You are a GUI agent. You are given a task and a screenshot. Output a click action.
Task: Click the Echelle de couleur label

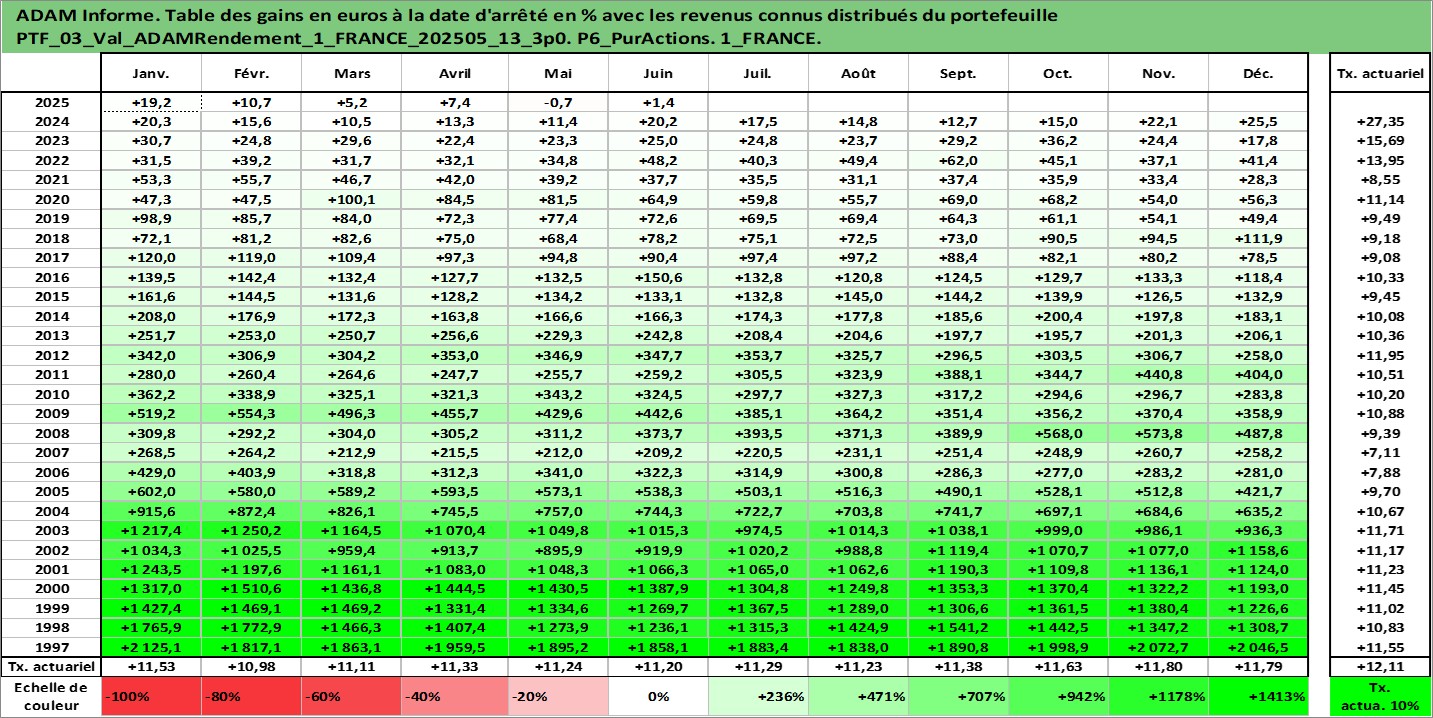coord(51,696)
